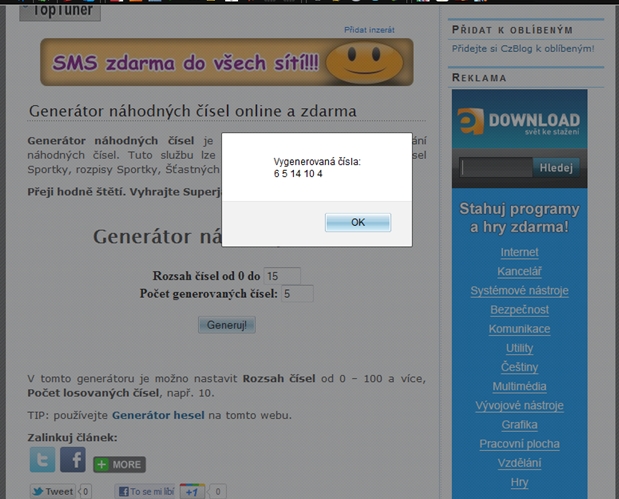The width and height of the screenshot is (619, 499).
Task: Open the green plus MORE sharing button
Action: [x=119, y=465]
